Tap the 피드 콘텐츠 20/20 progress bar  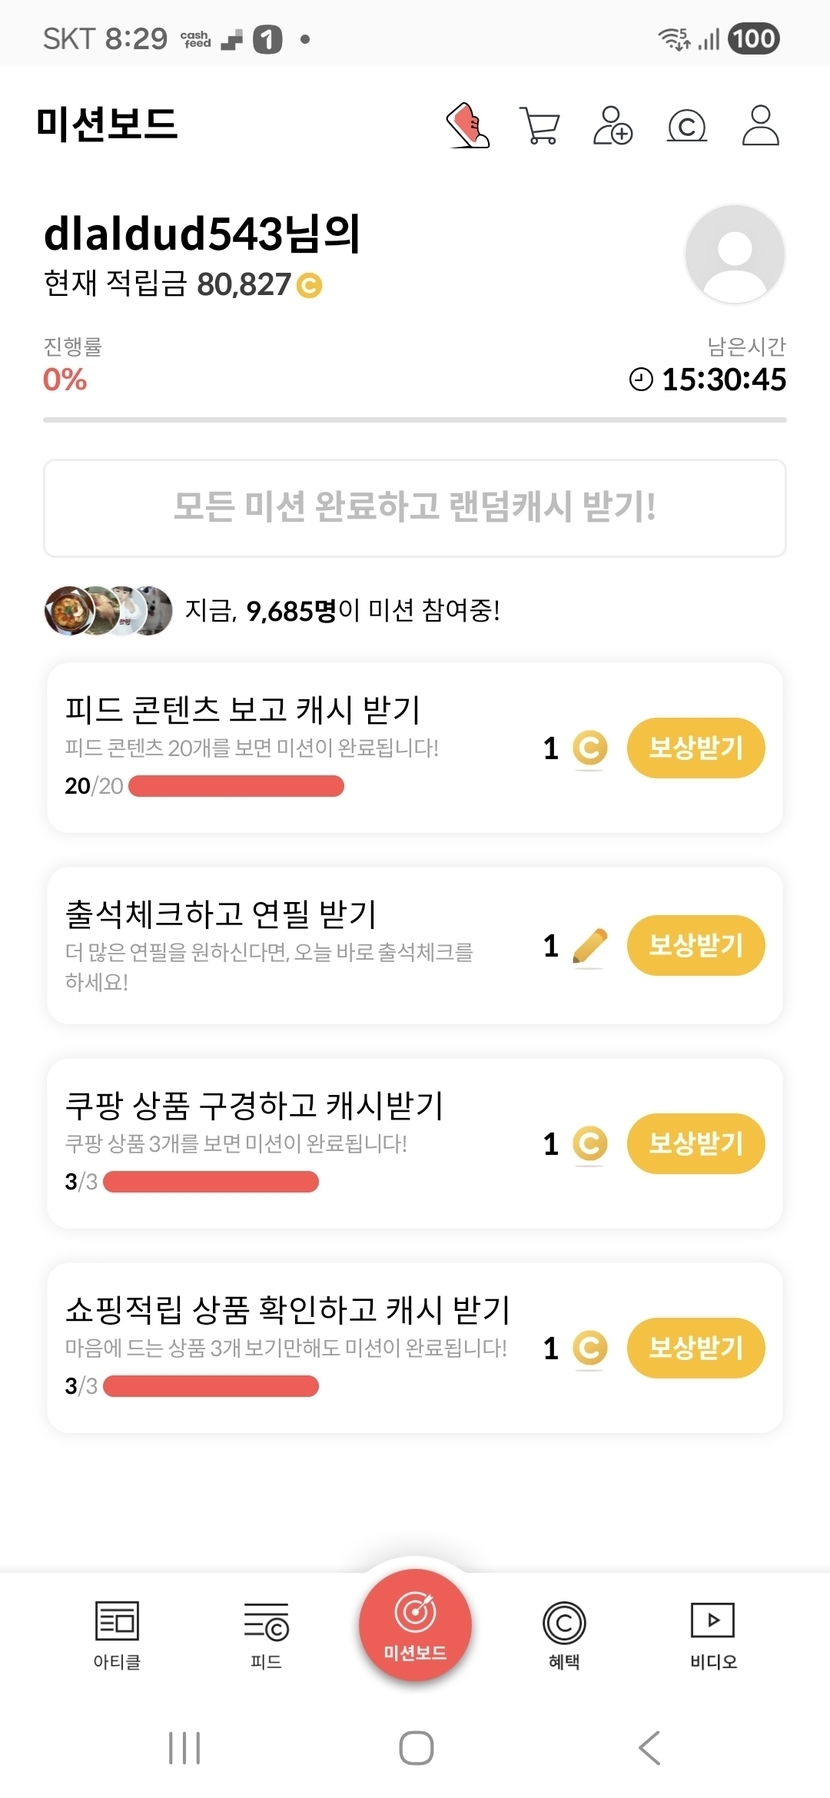(x=236, y=786)
